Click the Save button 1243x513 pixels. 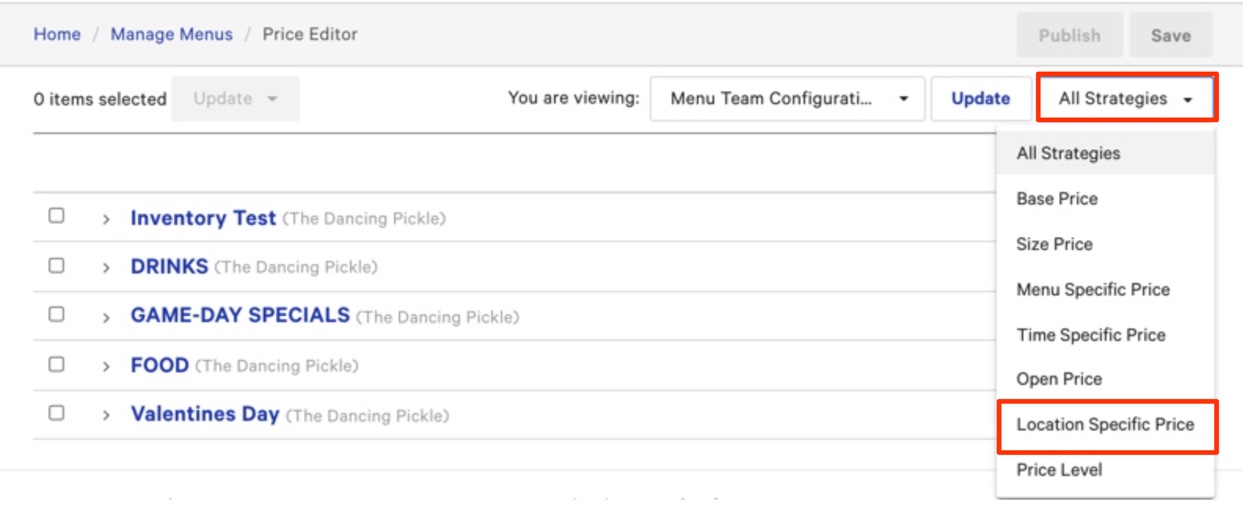click(1170, 35)
